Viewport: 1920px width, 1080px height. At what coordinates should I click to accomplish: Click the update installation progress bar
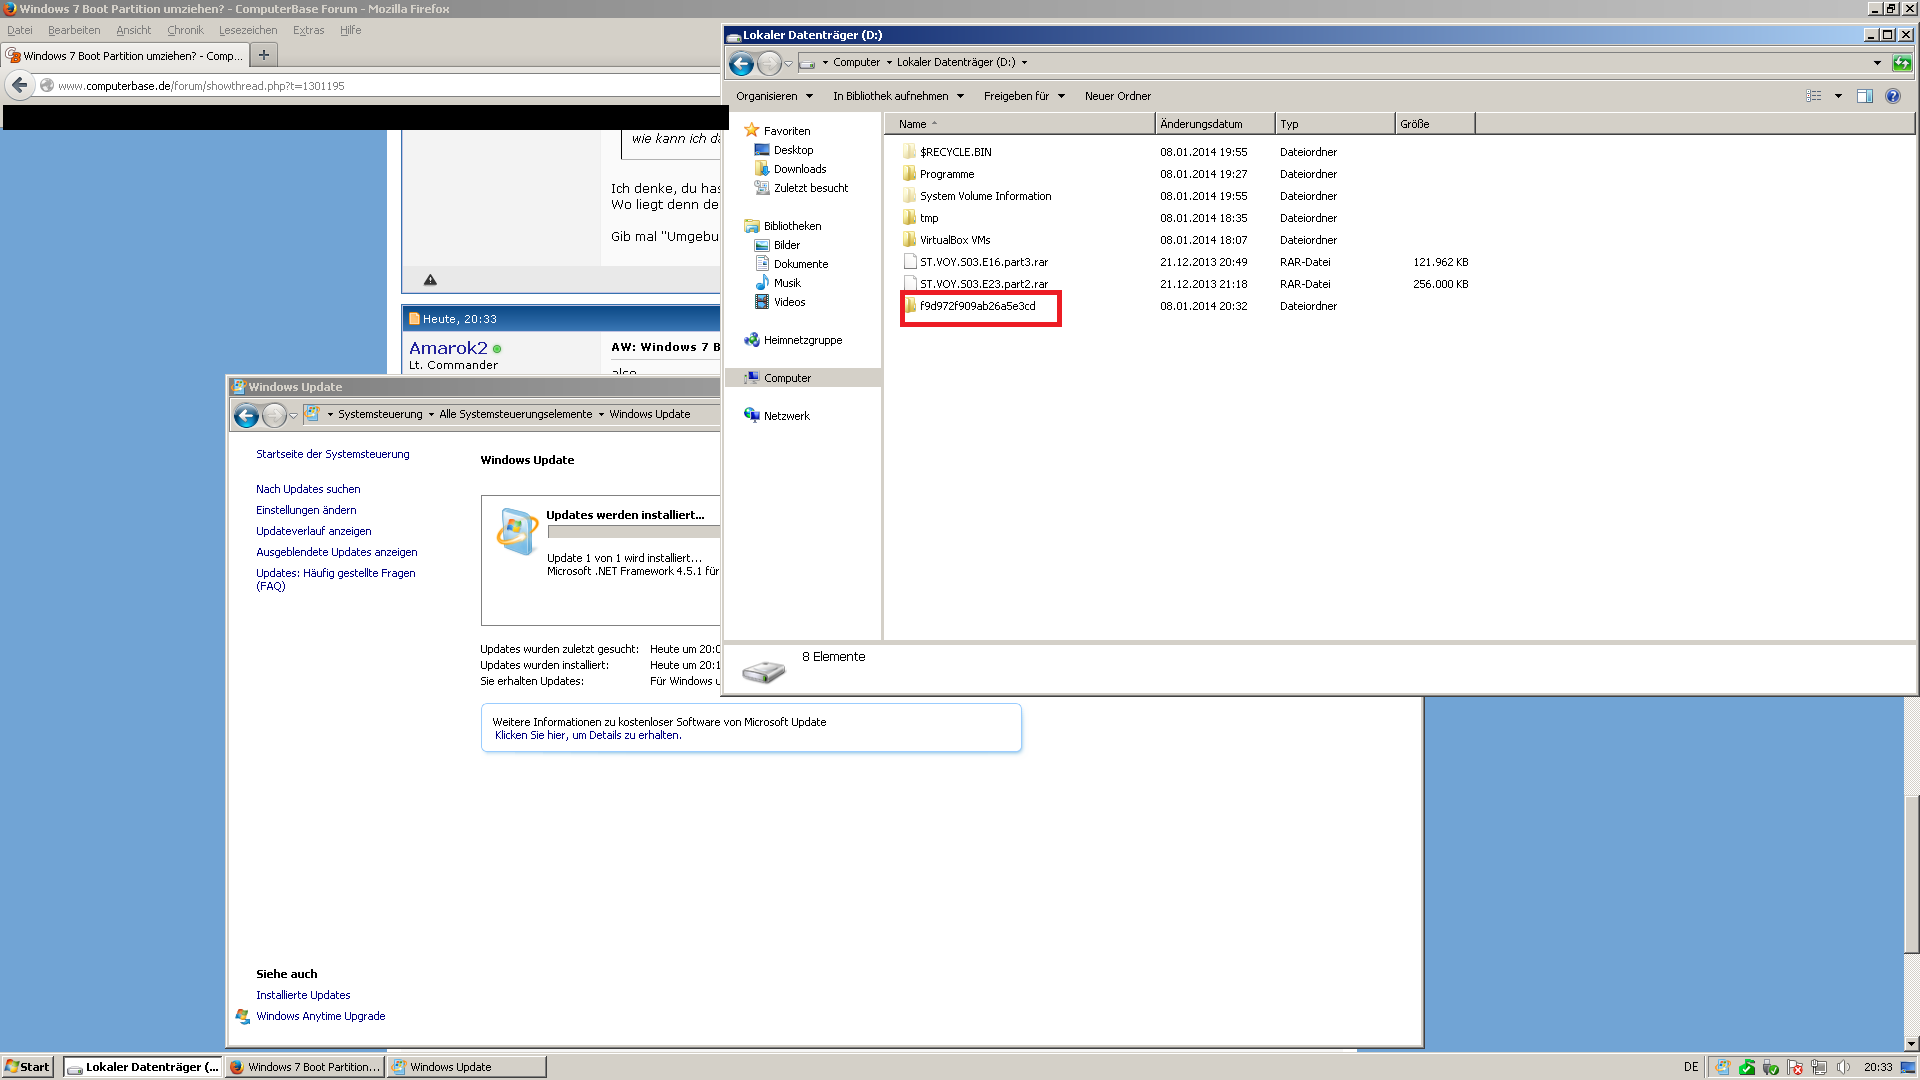point(633,532)
